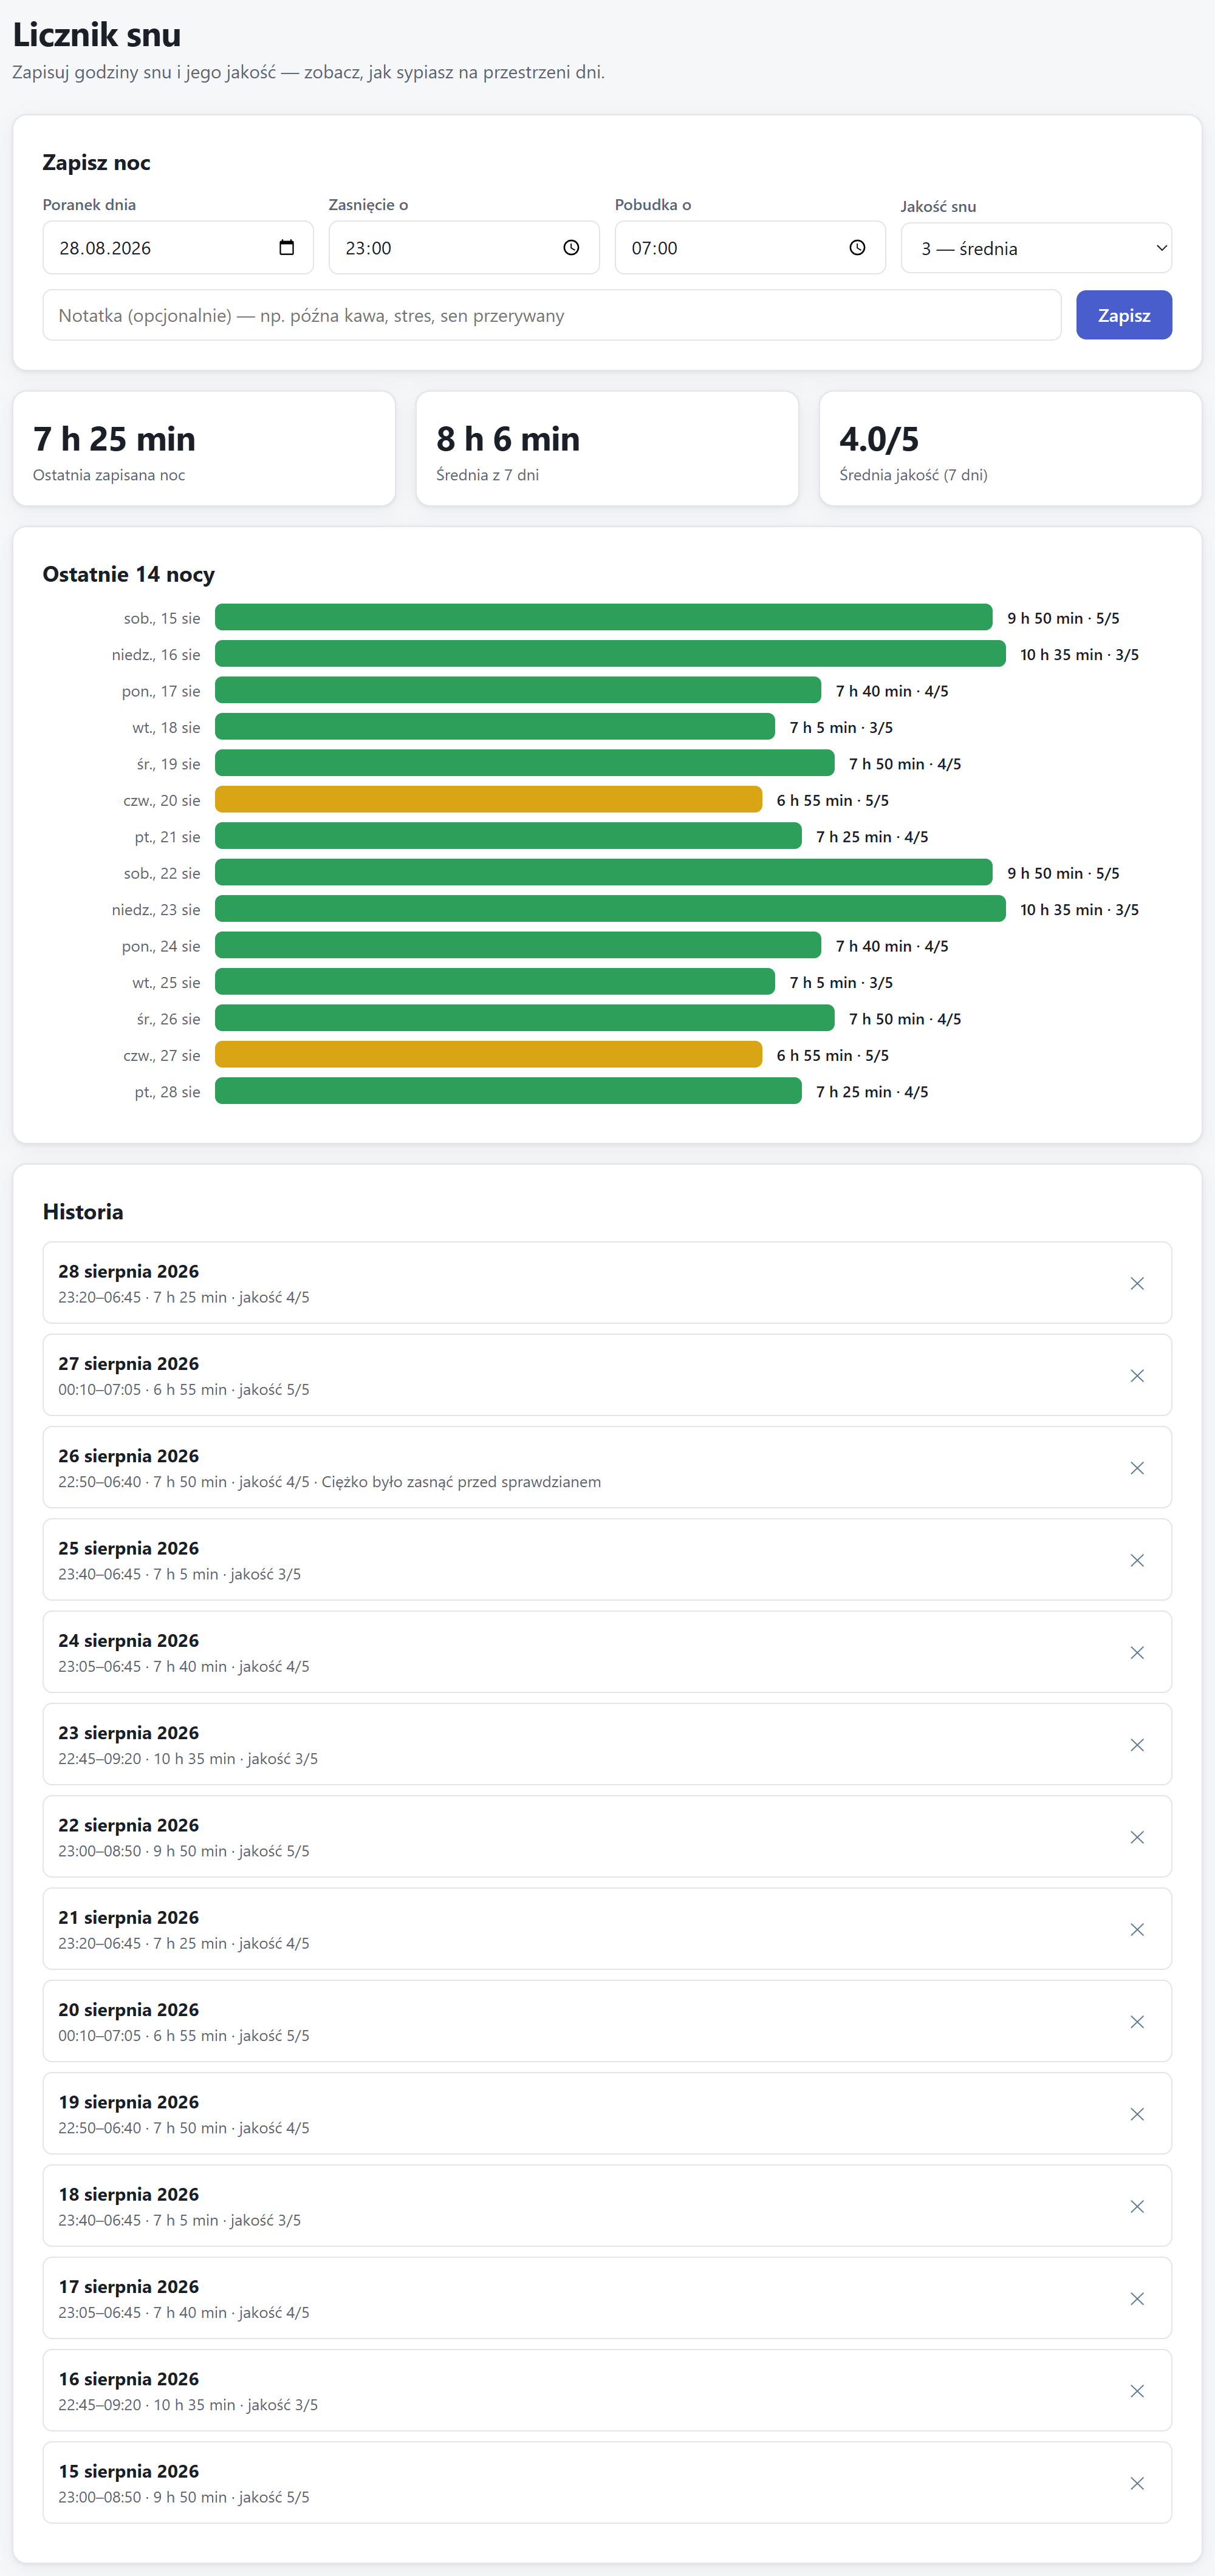Delete the 17 sierpnia 2026 history entry
The height and width of the screenshot is (2576, 1215).
tap(1137, 2298)
